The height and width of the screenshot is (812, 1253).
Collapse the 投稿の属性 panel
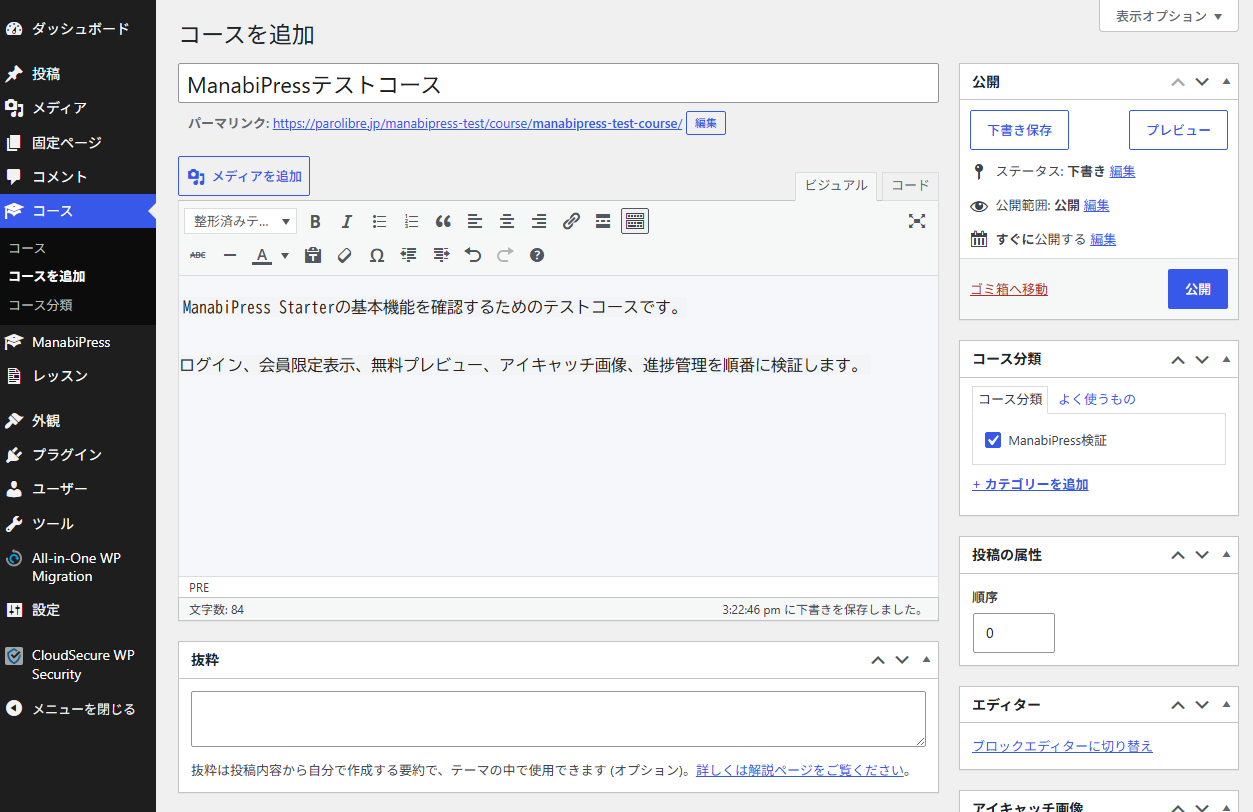[1226, 554]
